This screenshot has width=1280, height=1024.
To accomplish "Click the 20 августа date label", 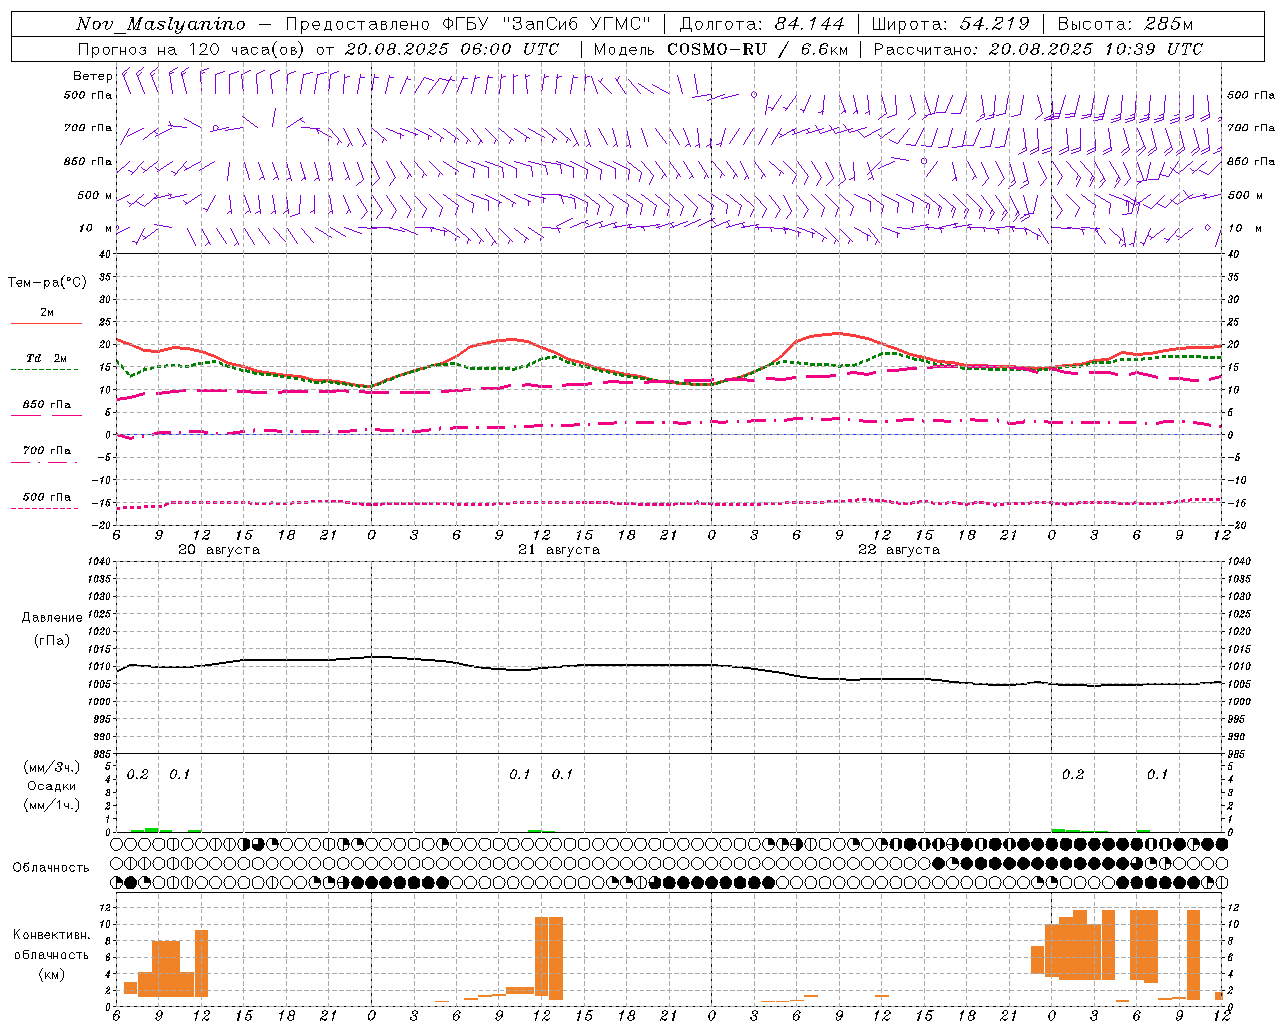I will [219, 550].
